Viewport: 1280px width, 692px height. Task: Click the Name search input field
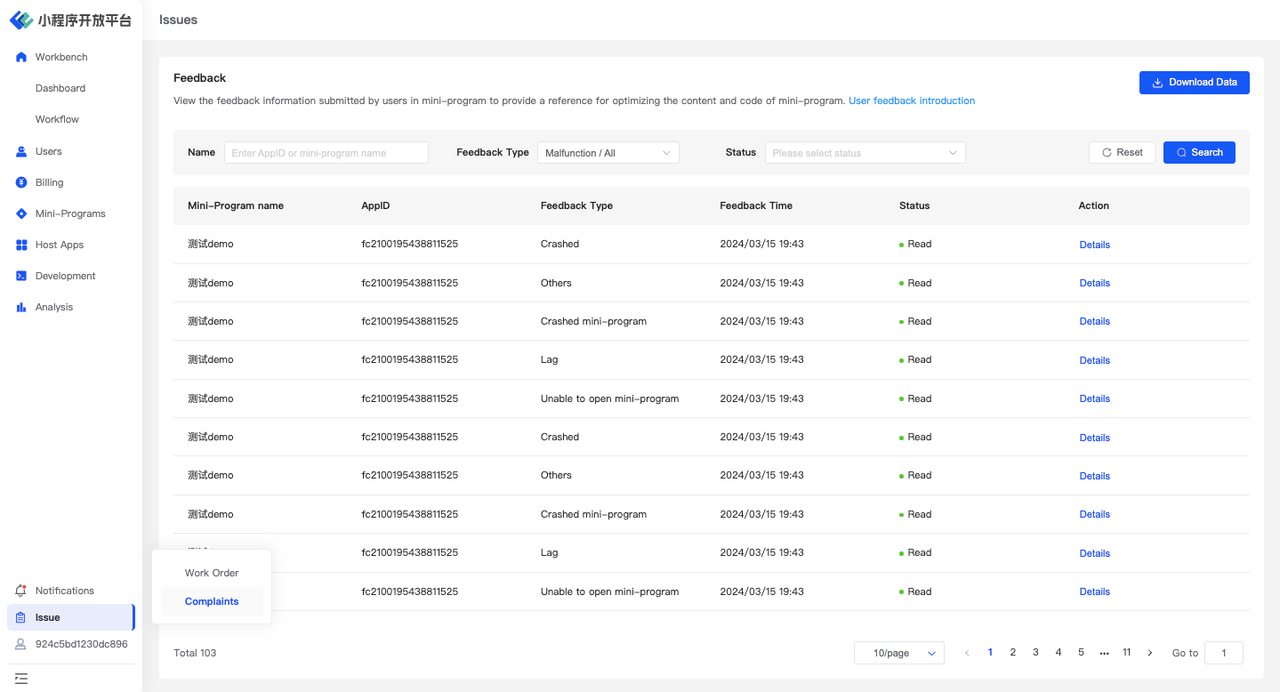click(x=326, y=153)
